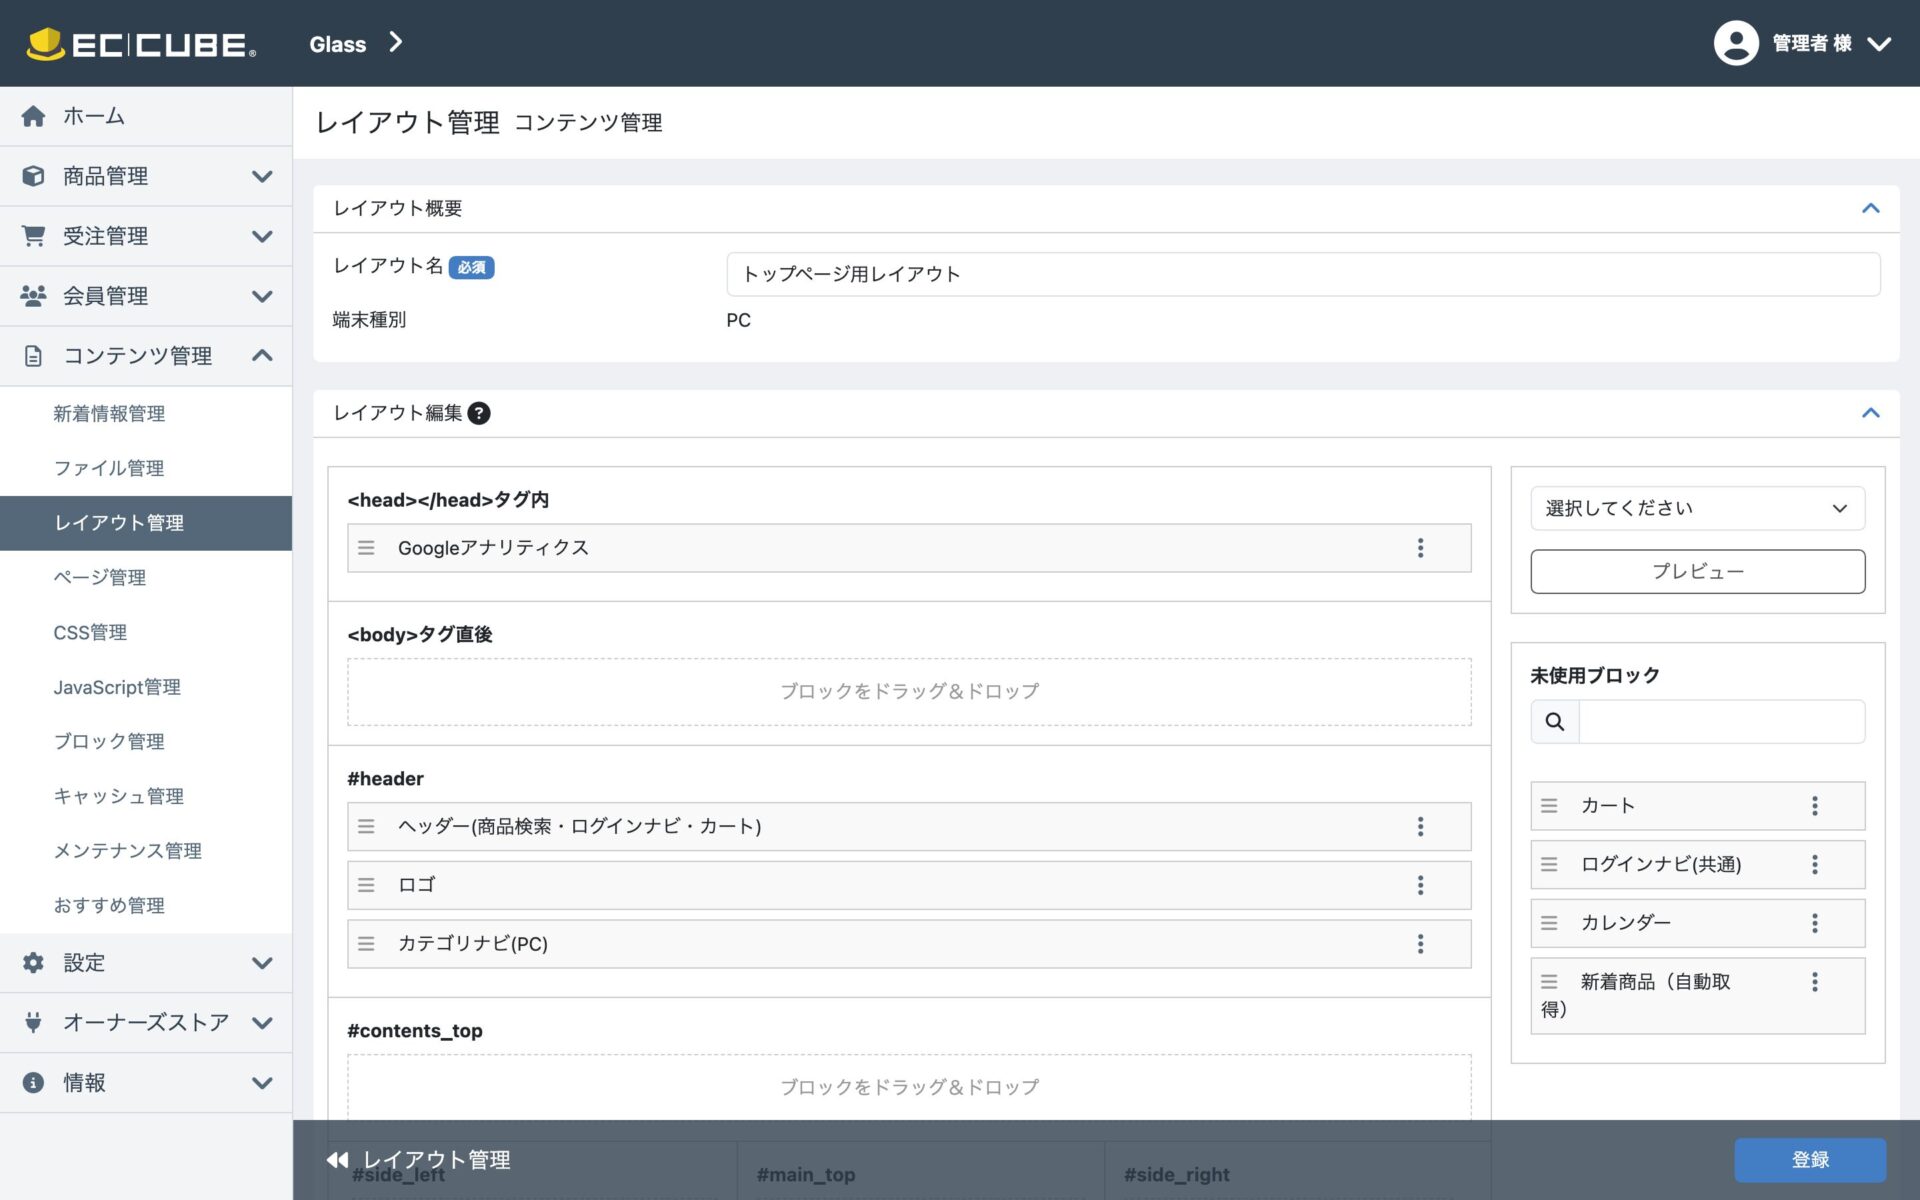Collapse the コンテンツ管理 sidebar menu
Viewport: 1920px width, 1200px height.
pyautogui.click(x=146, y=356)
